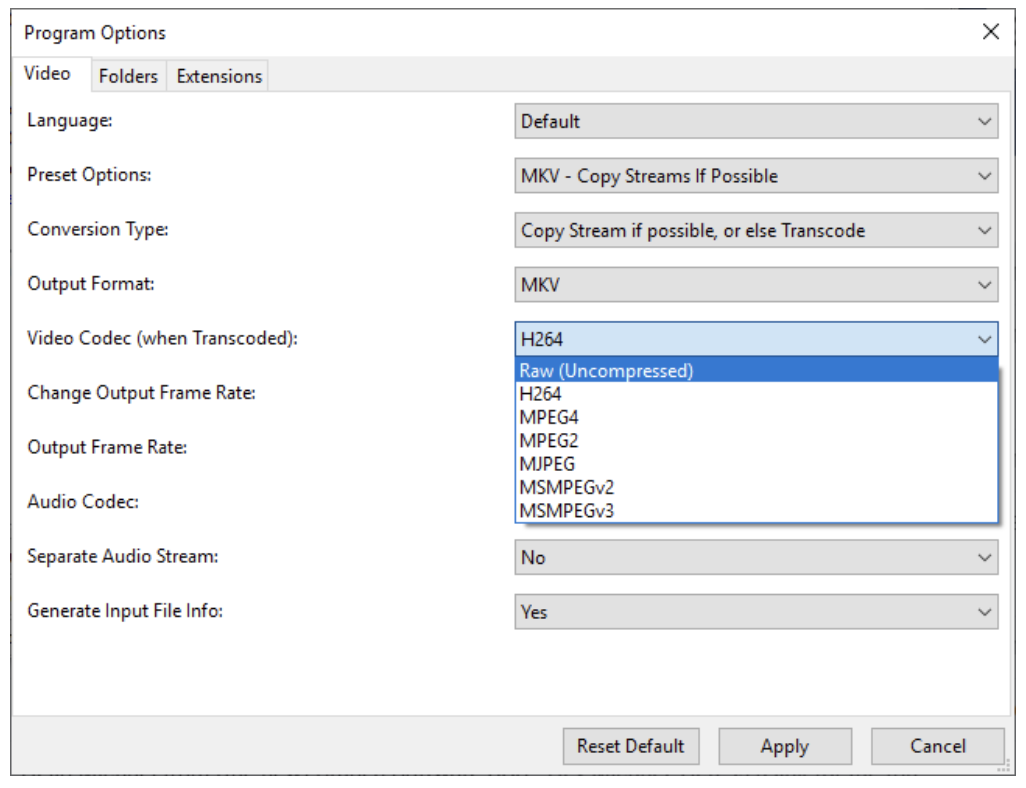Choose MJPEG from the dropdown list

click(x=756, y=464)
